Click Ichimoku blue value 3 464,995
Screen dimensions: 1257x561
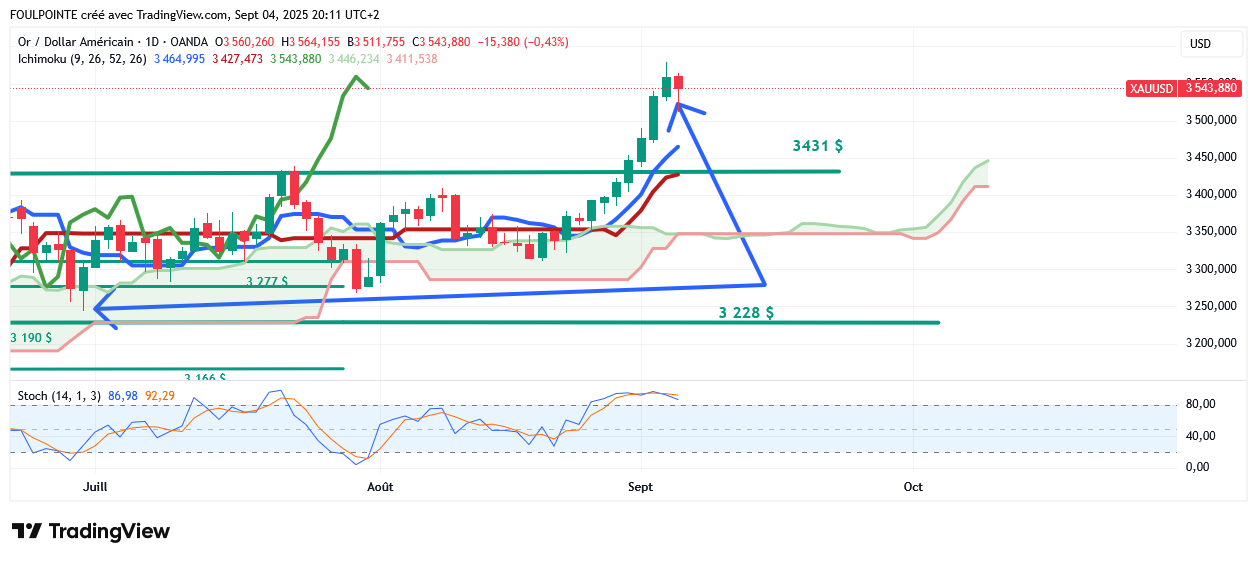(x=179, y=59)
